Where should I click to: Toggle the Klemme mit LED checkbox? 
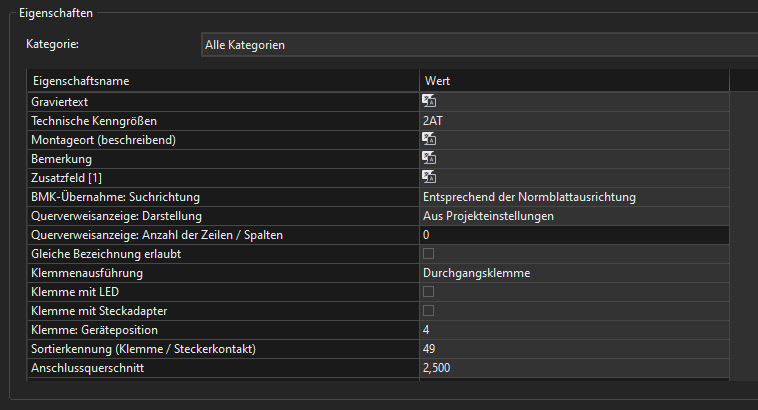tap(428, 292)
